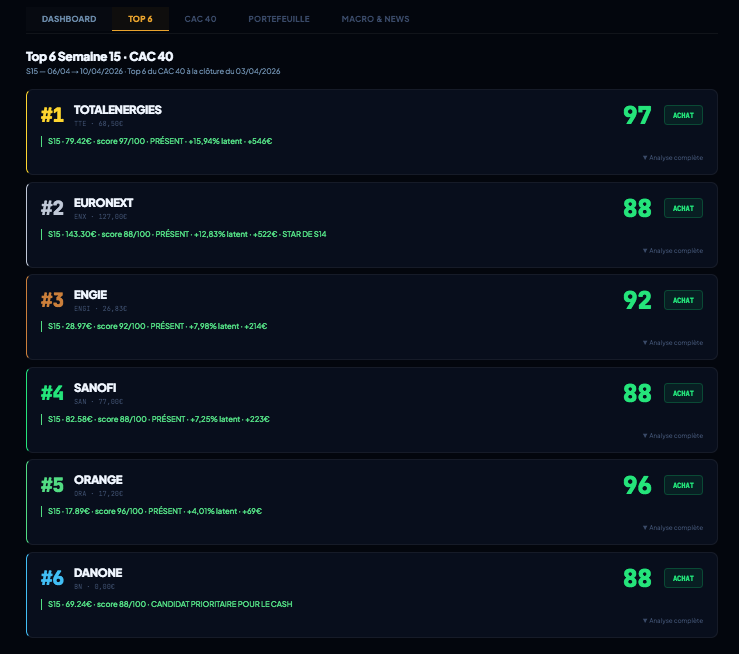This screenshot has width=739, height=654.
Task: Click the ACHAT button for TotalEnergies
Action: coord(683,115)
